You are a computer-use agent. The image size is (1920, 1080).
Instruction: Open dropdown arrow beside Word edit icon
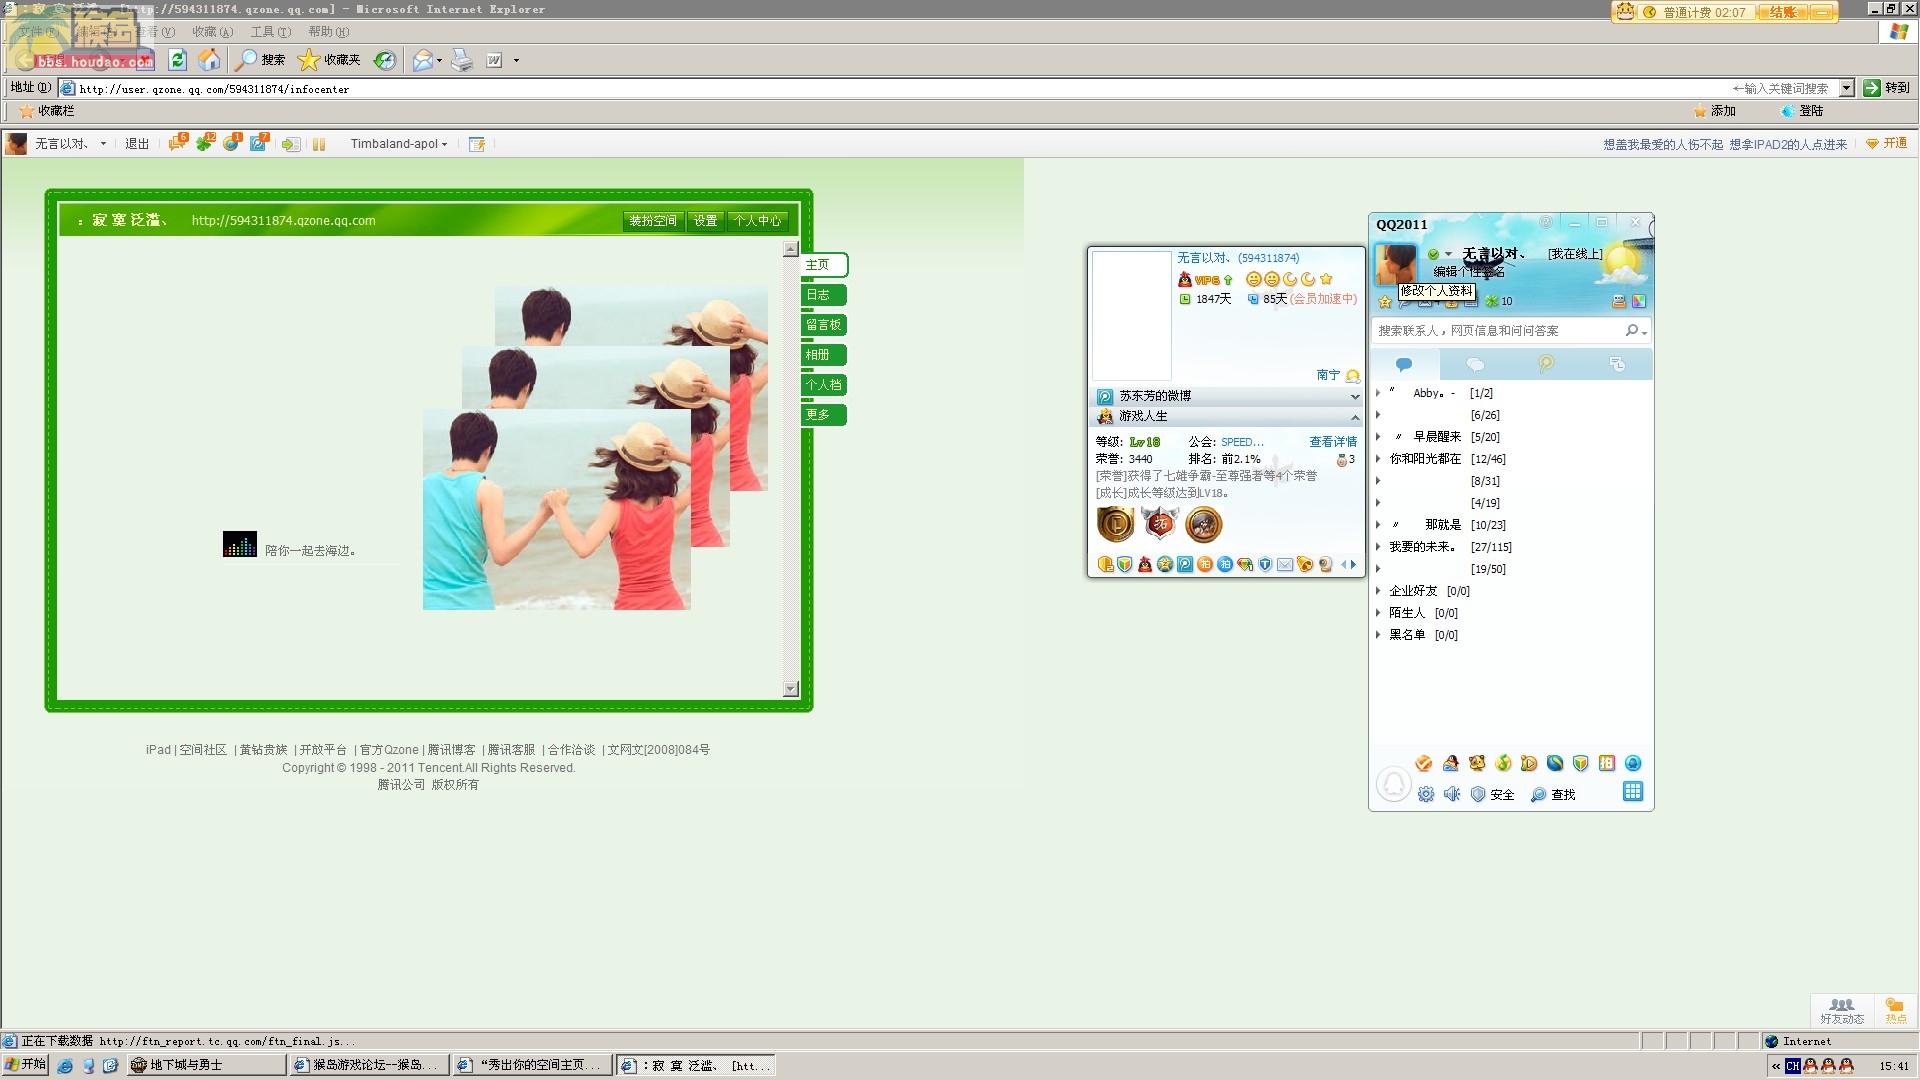[x=516, y=60]
